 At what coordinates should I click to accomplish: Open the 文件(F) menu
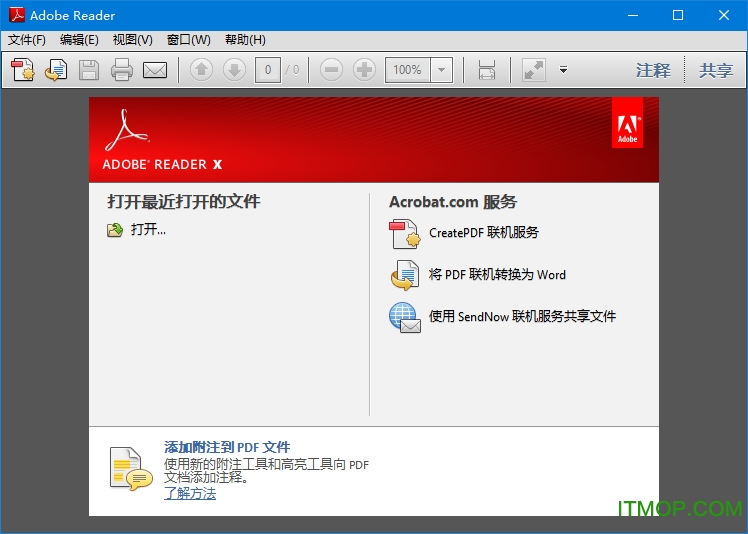27,40
